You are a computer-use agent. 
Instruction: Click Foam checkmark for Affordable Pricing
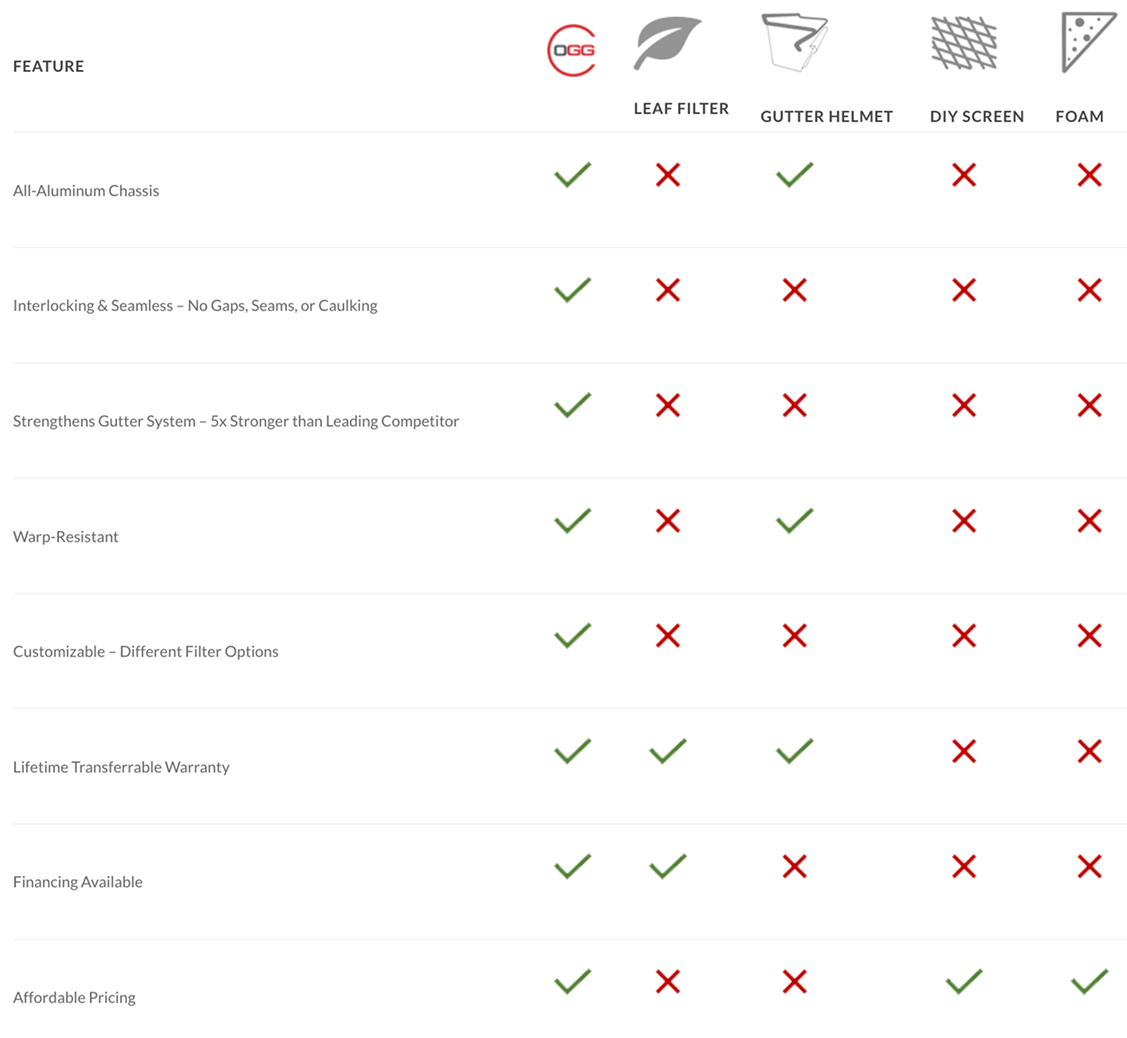pos(1089,981)
